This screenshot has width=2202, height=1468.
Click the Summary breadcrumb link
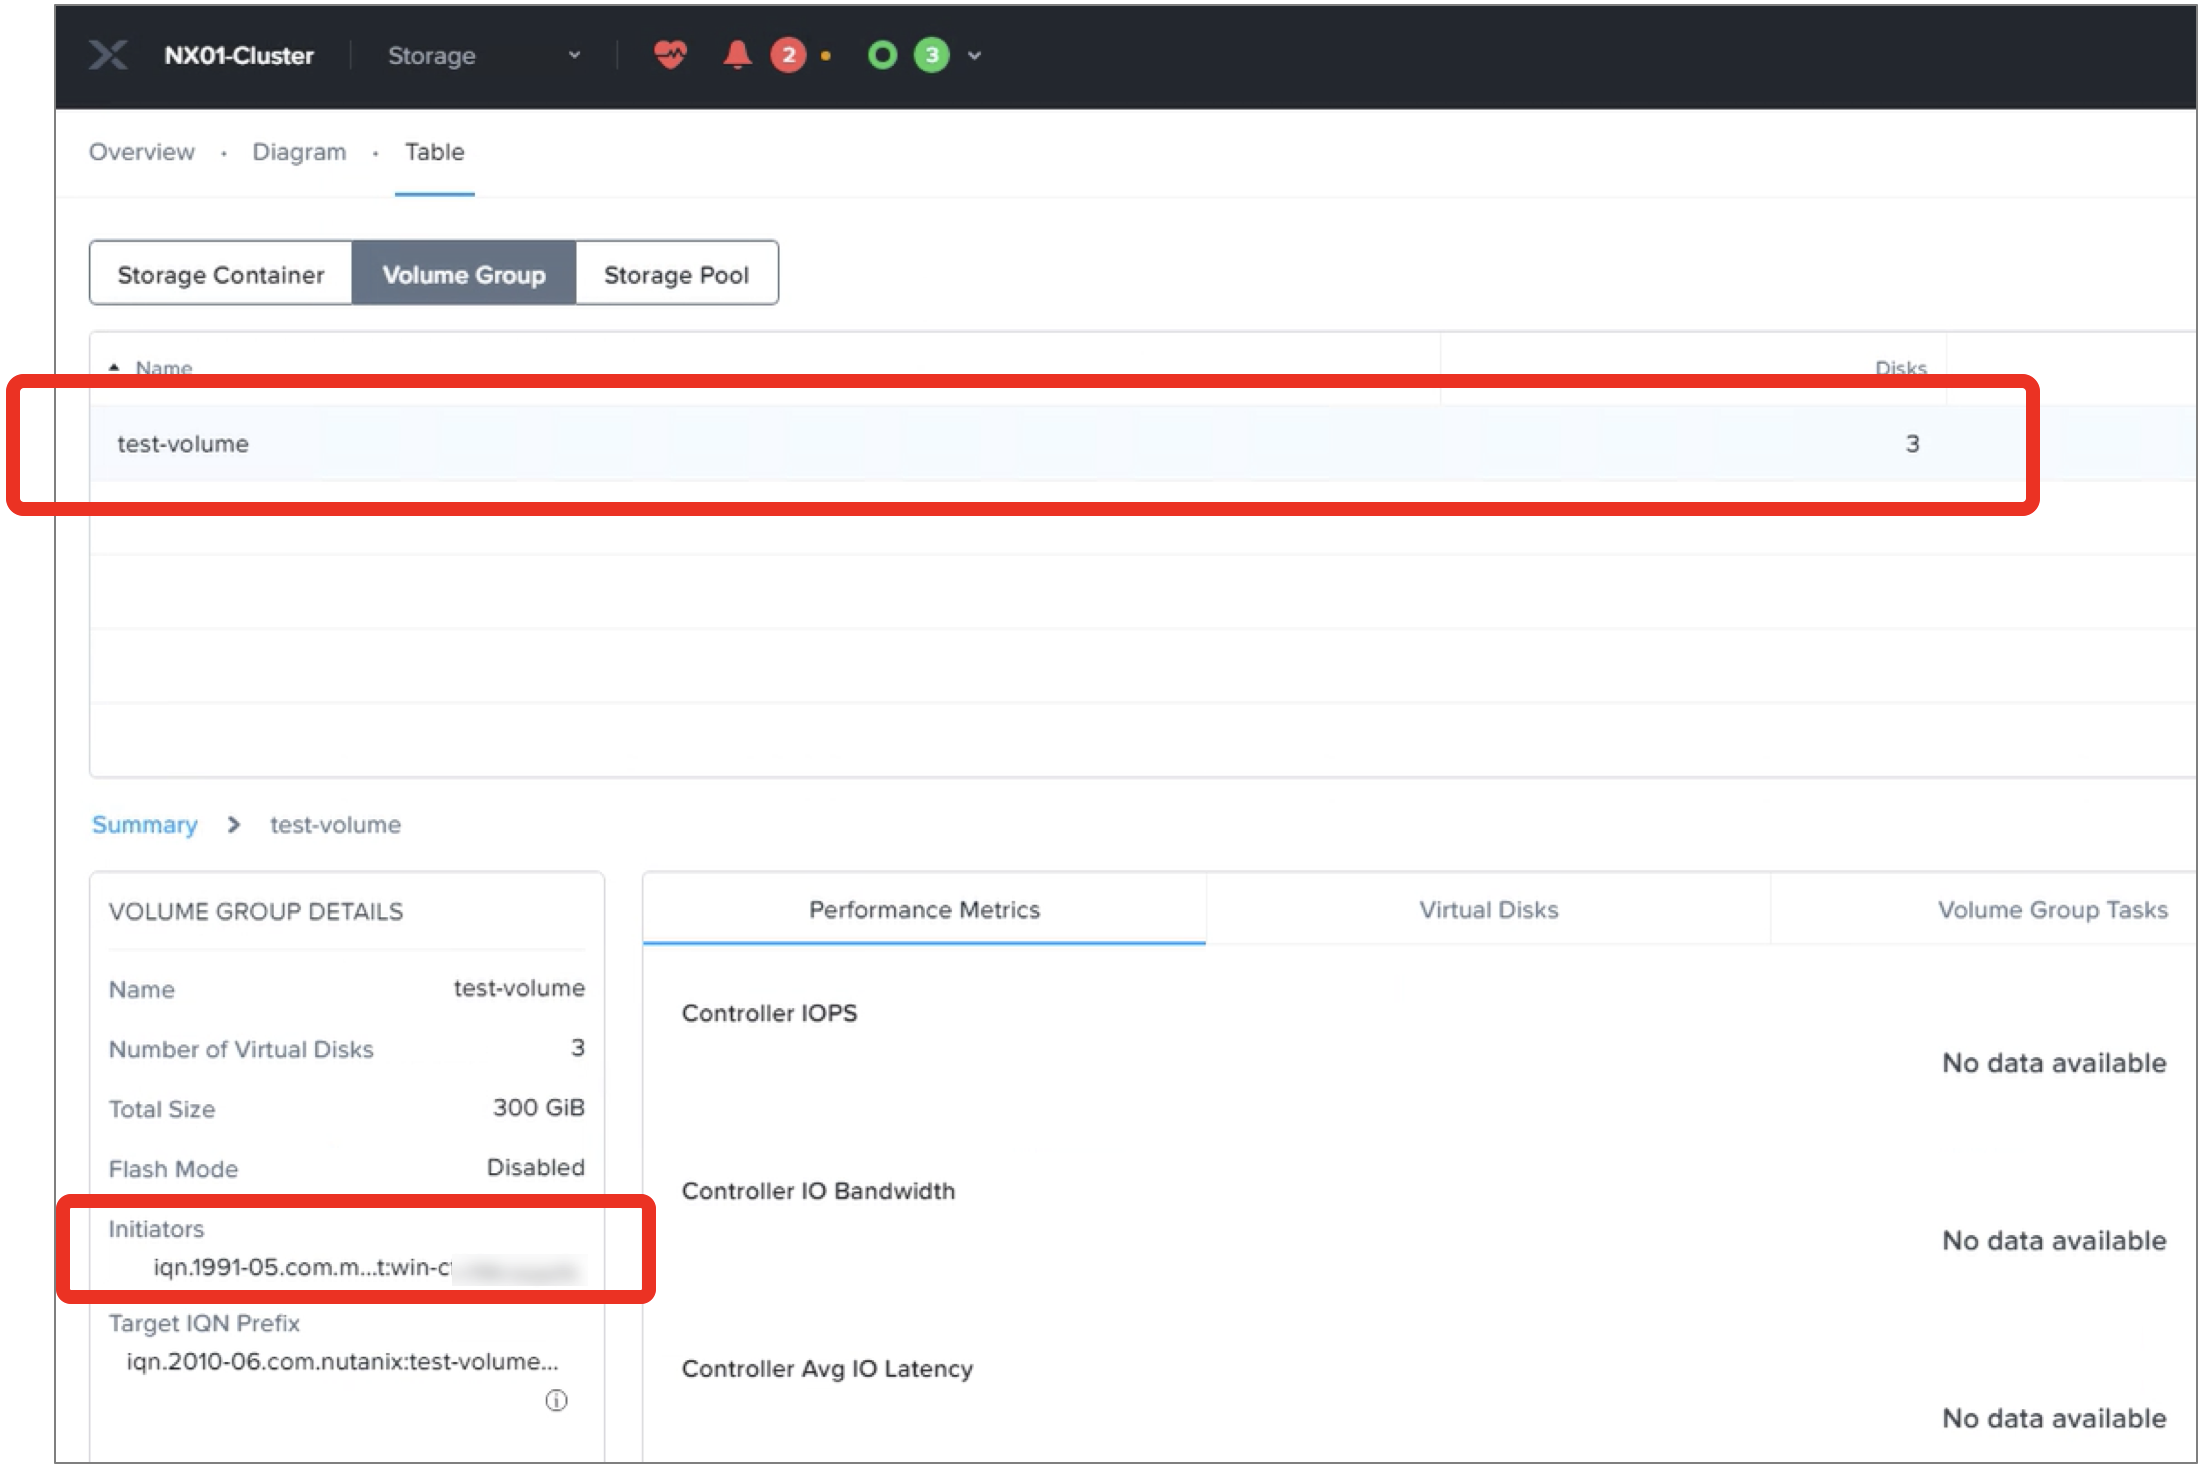145,825
